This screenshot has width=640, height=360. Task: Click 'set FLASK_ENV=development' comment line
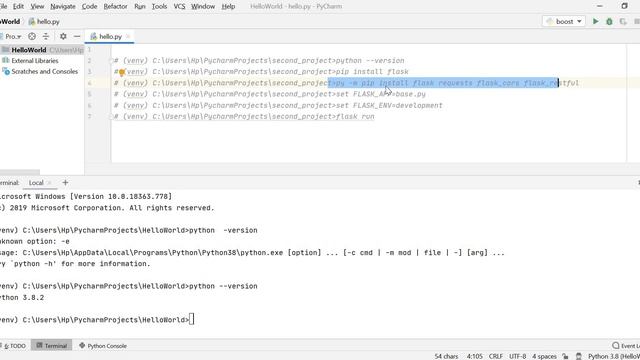click(278, 106)
